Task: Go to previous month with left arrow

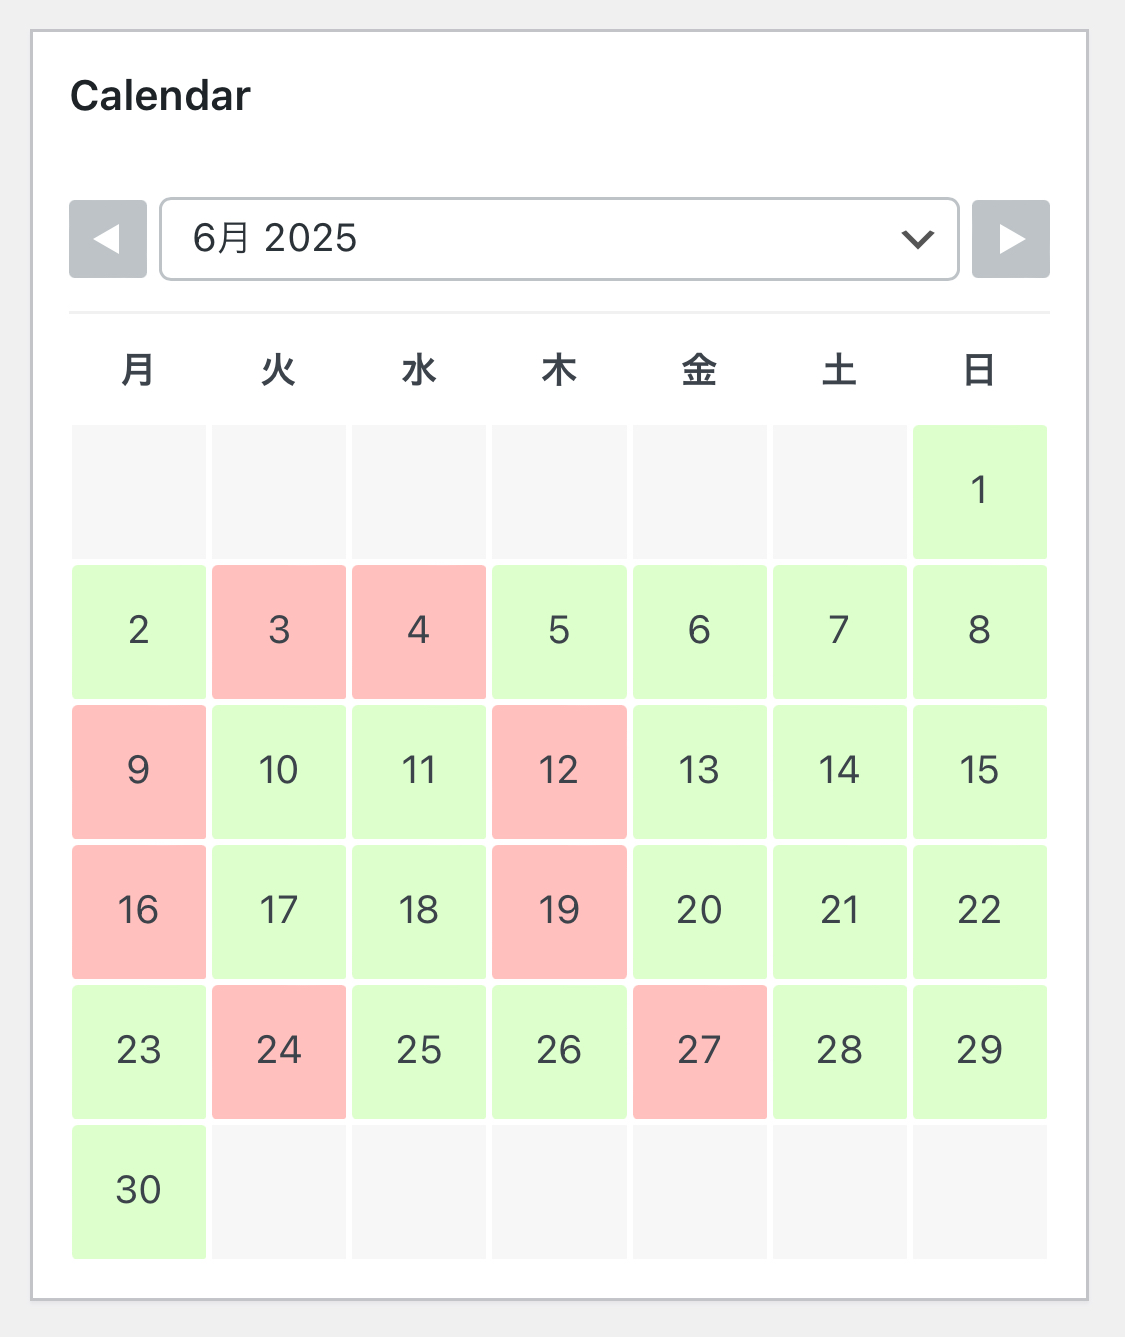Action: [108, 239]
